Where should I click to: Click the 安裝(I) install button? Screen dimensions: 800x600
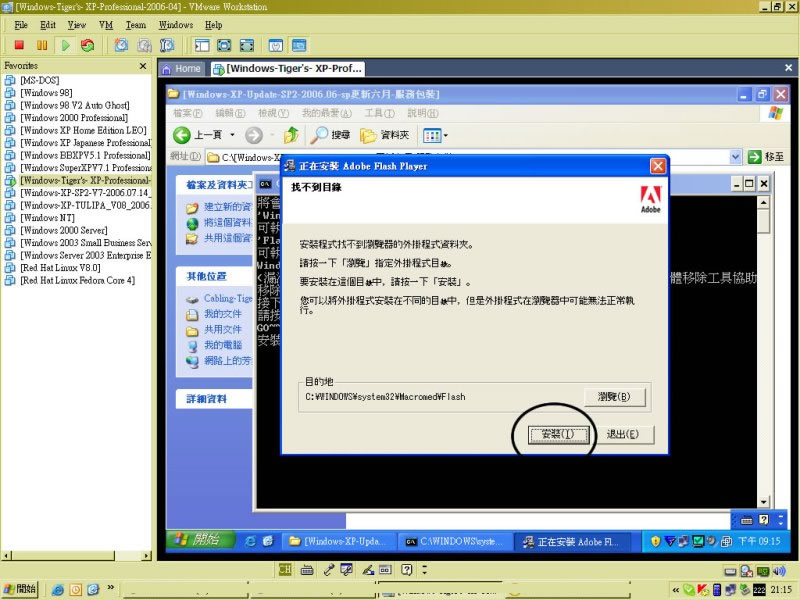(558, 434)
